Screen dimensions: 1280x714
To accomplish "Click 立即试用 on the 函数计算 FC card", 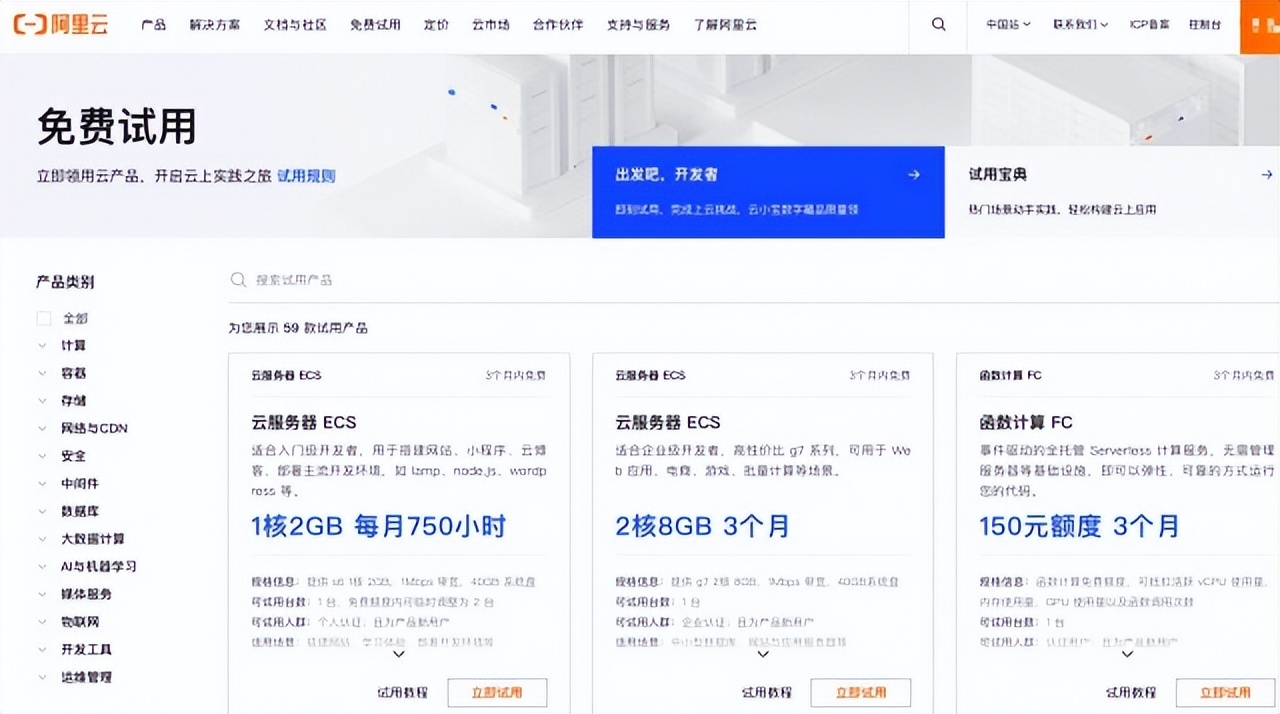I will pos(1226,692).
